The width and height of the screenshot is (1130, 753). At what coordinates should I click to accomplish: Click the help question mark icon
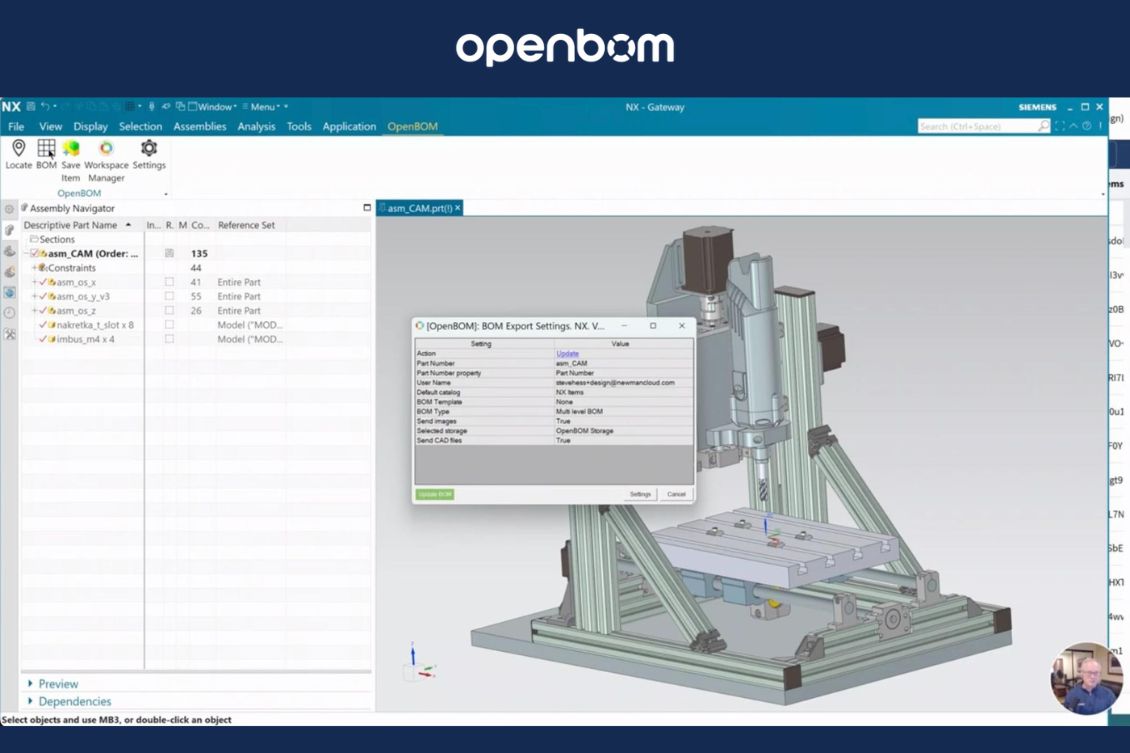click(x=1087, y=126)
